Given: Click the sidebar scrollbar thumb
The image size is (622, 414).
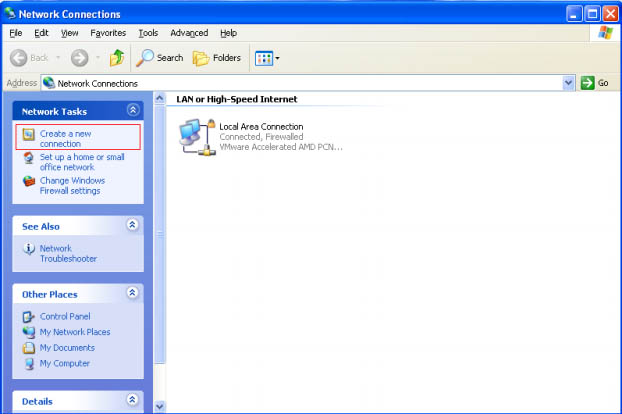Looking at the screenshot, I should pyautogui.click(x=159, y=234).
